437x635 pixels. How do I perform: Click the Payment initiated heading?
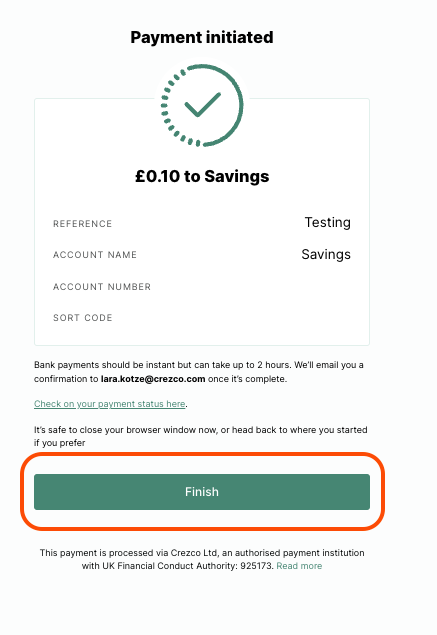click(202, 37)
